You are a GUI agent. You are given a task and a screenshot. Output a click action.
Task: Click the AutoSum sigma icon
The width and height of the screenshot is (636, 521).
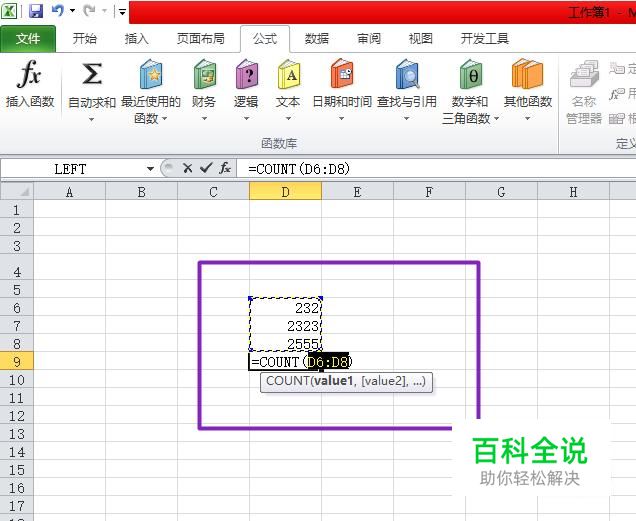point(92,74)
